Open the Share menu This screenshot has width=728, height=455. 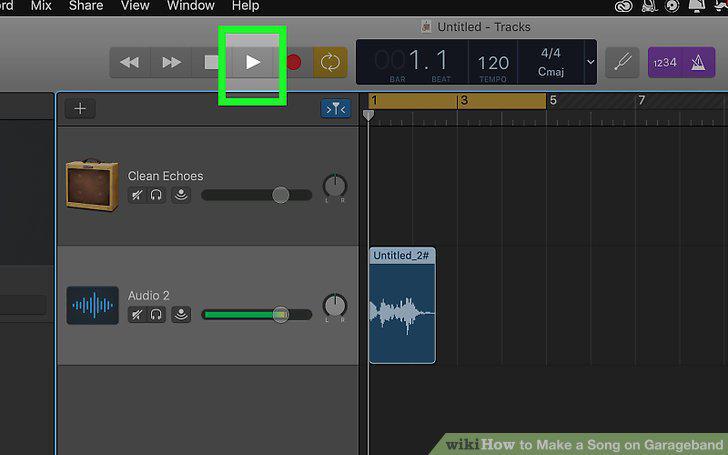[86, 6]
